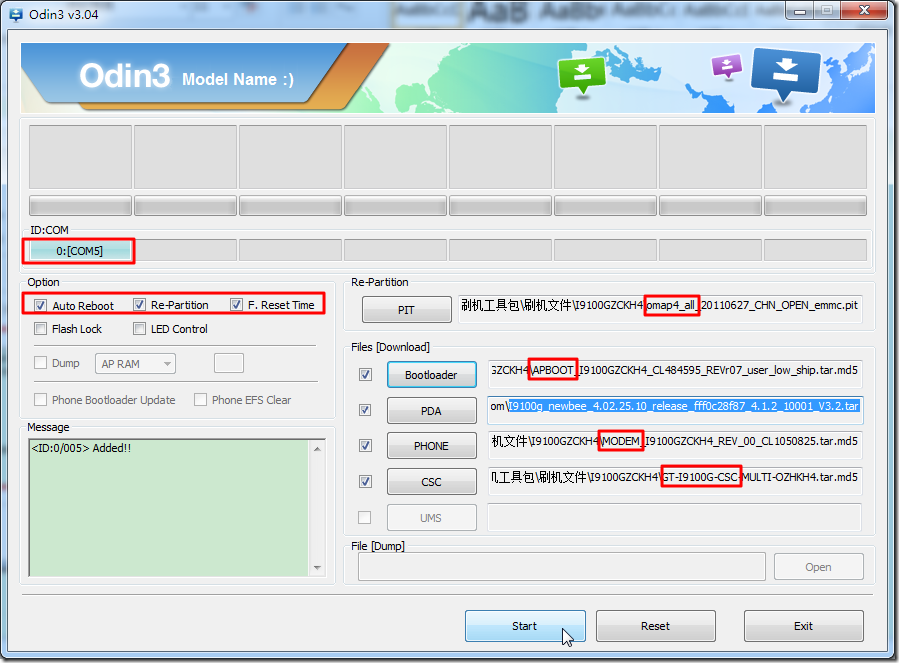899x663 pixels.
Task: Click the UMS file button
Action: click(431, 518)
